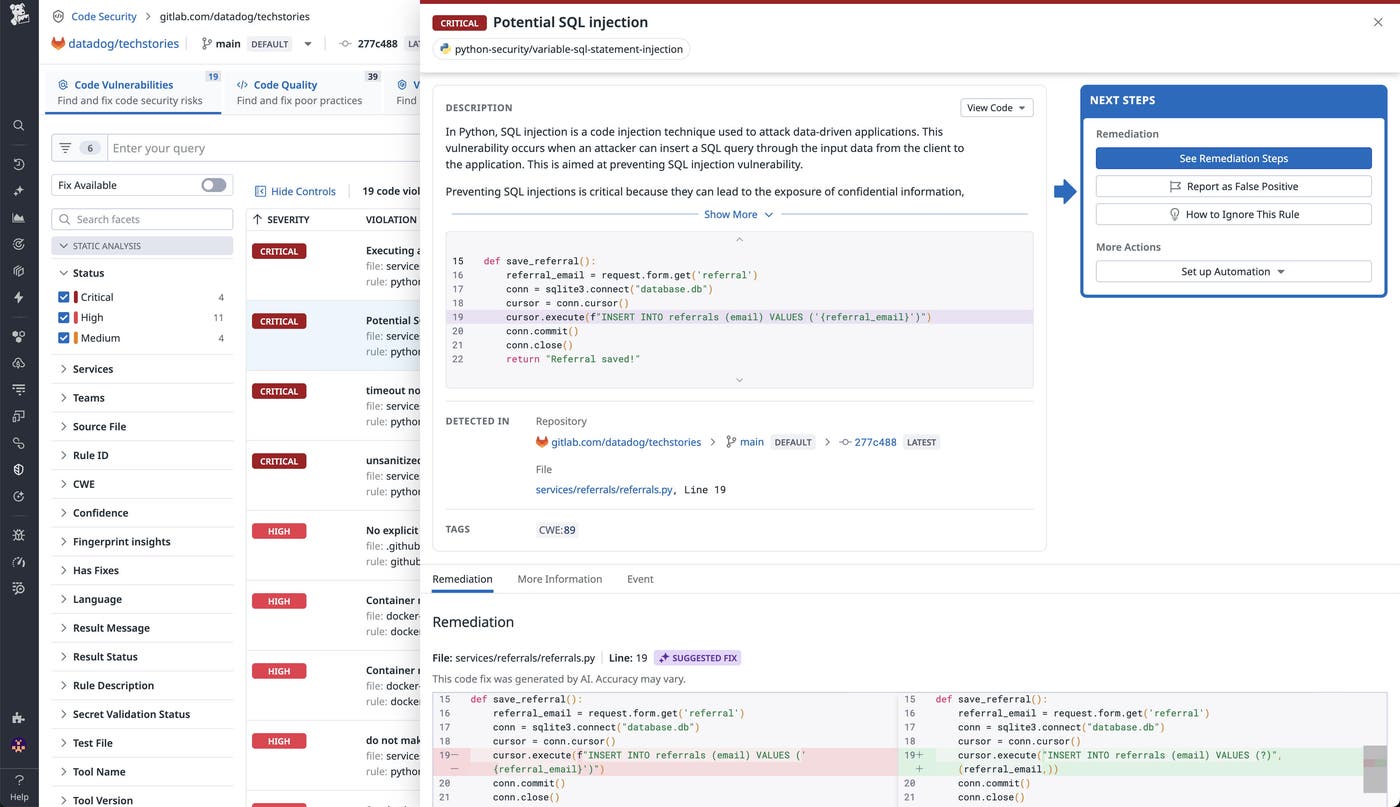The image size is (1400, 807).
Task: Open the search magnifier in the left sidebar
Action: pos(18,126)
